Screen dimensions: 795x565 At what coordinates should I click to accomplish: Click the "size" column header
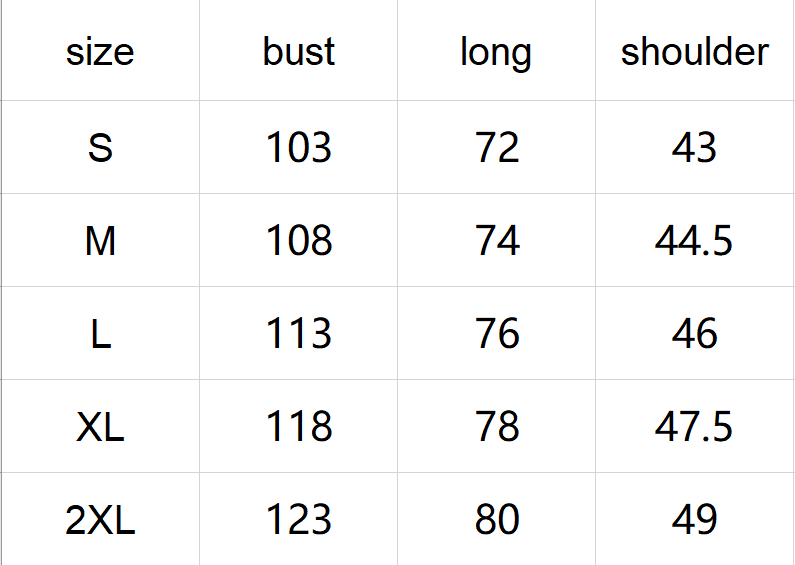pos(100,52)
